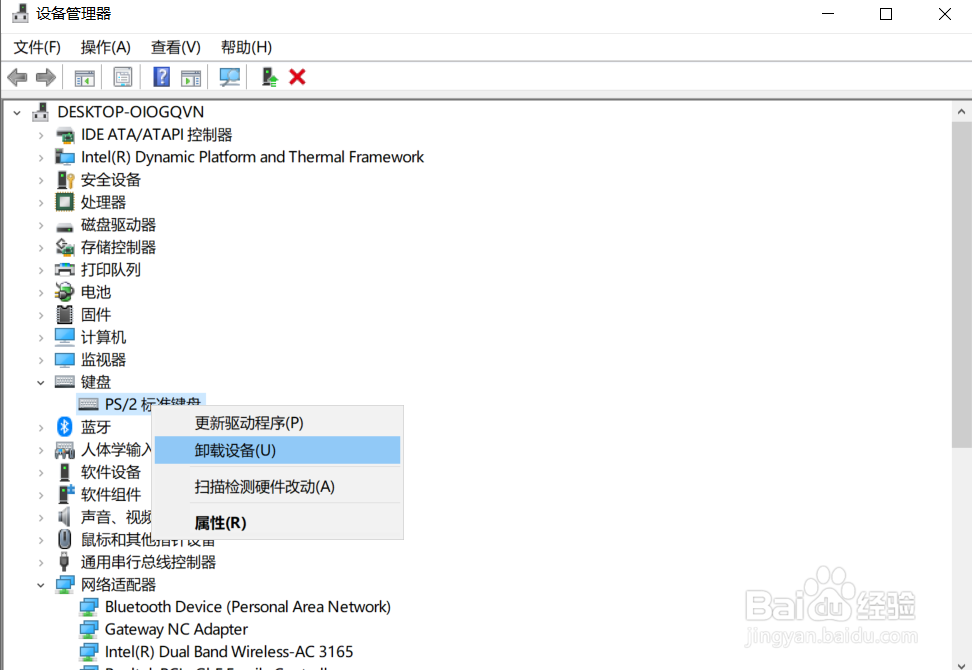
Task: Choose 属性(R) from context menu
Action: coord(278,522)
